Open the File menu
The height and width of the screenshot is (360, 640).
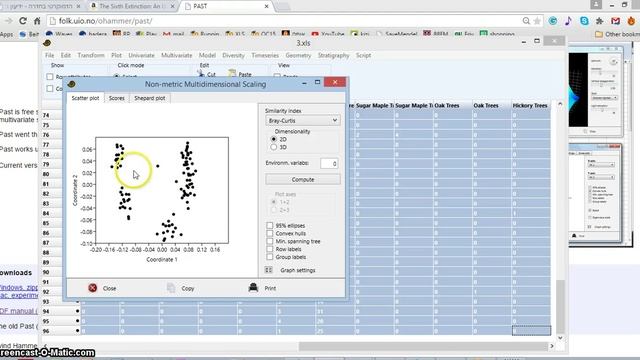pos(49,55)
